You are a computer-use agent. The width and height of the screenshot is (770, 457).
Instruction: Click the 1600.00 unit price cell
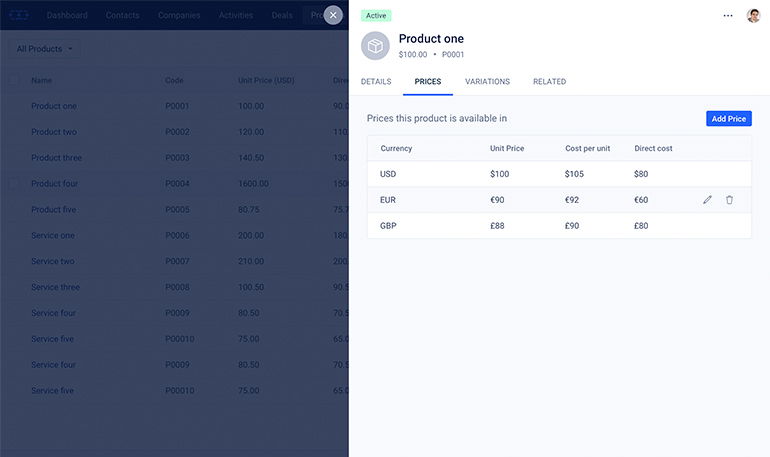(253, 184)
